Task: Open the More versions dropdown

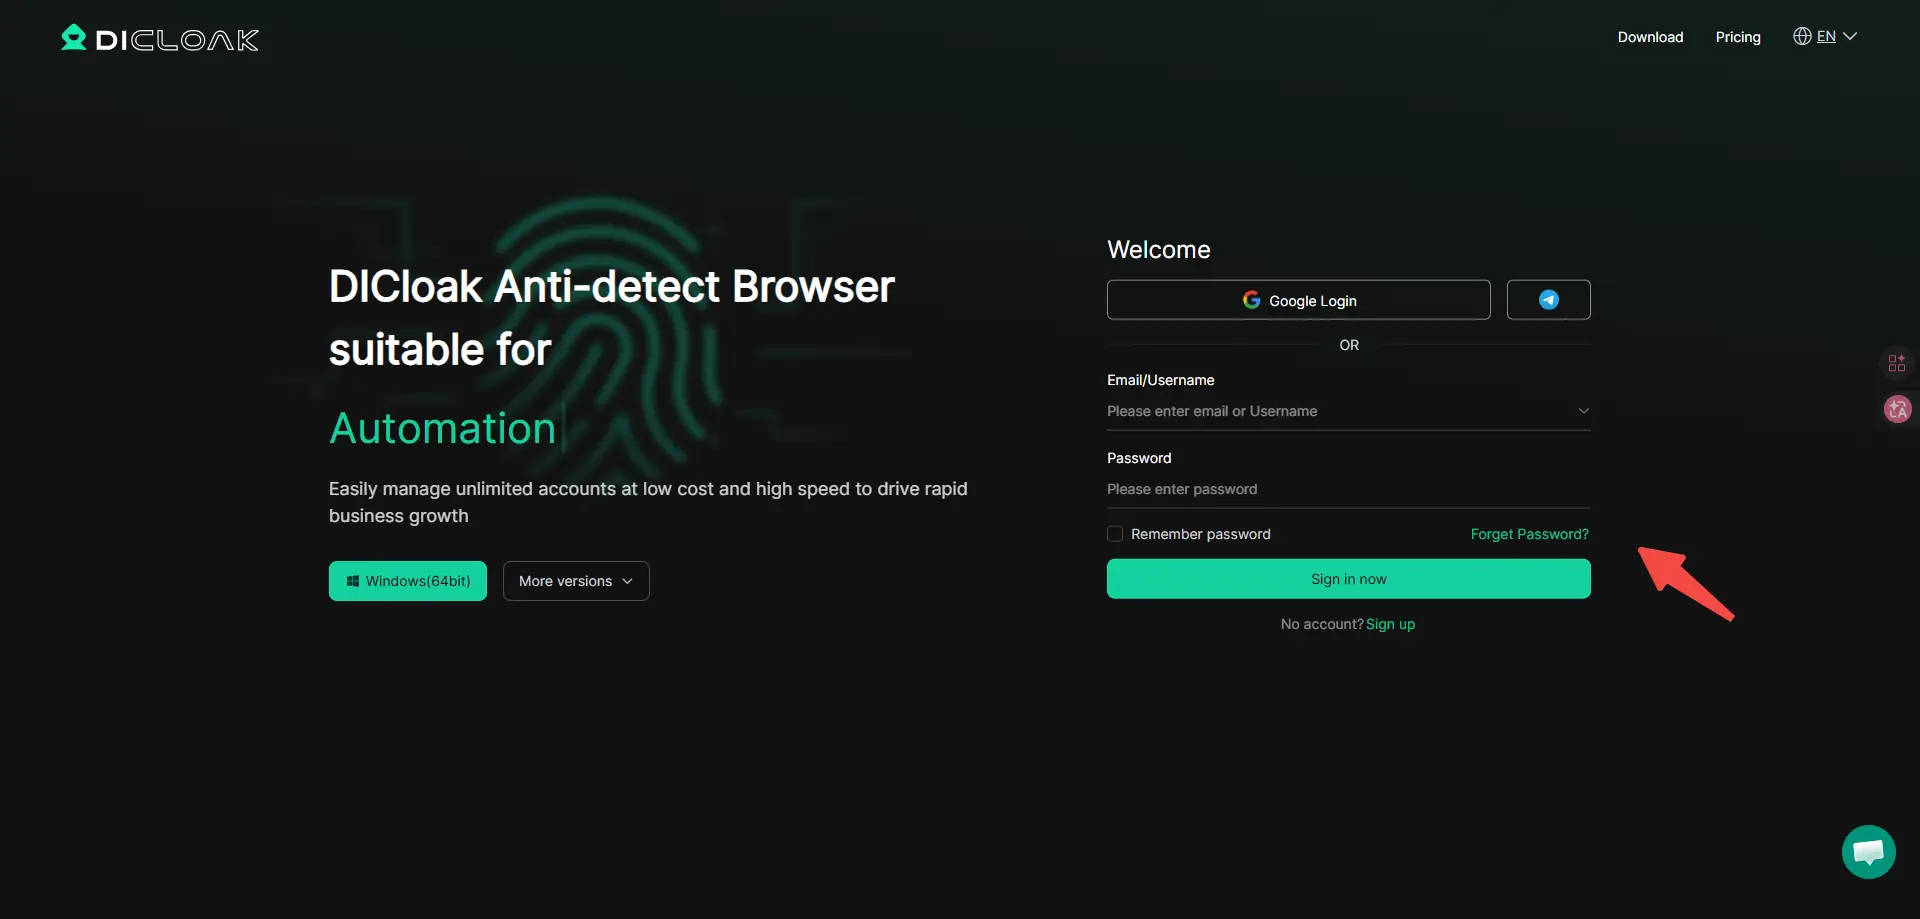Action: [x=576, y=581]
